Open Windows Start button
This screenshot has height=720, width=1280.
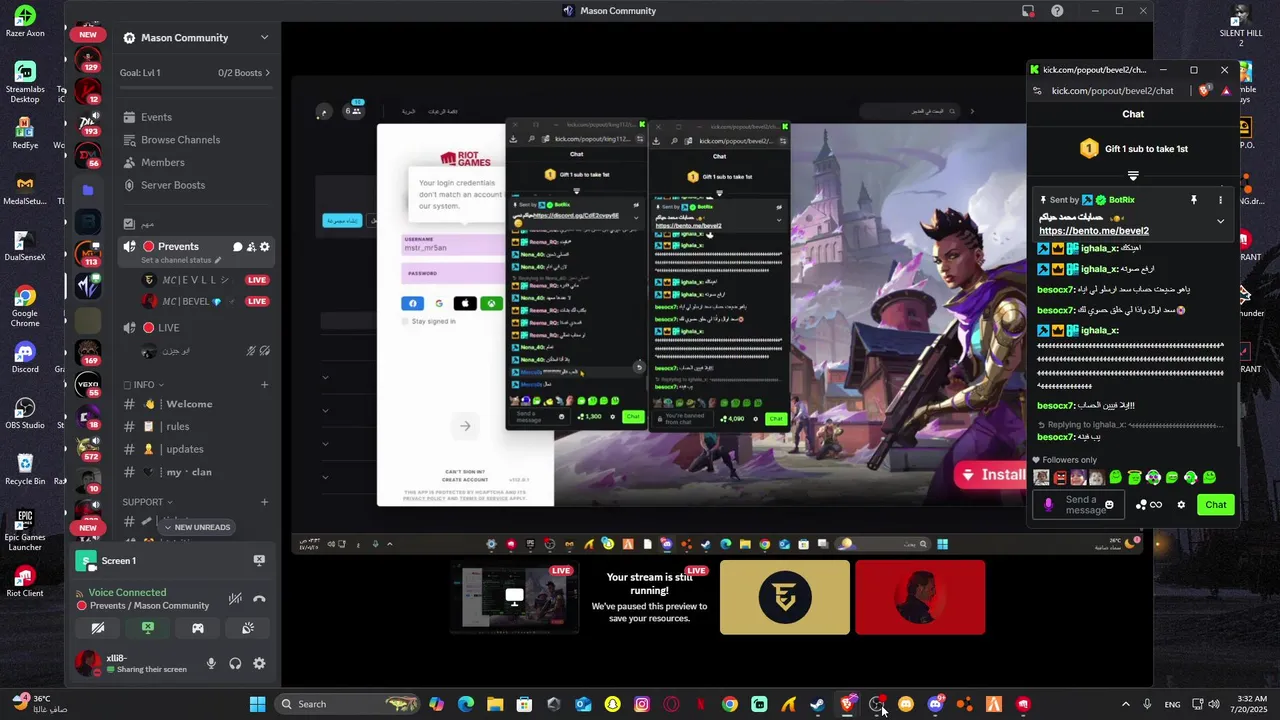[x=257, y=704]
